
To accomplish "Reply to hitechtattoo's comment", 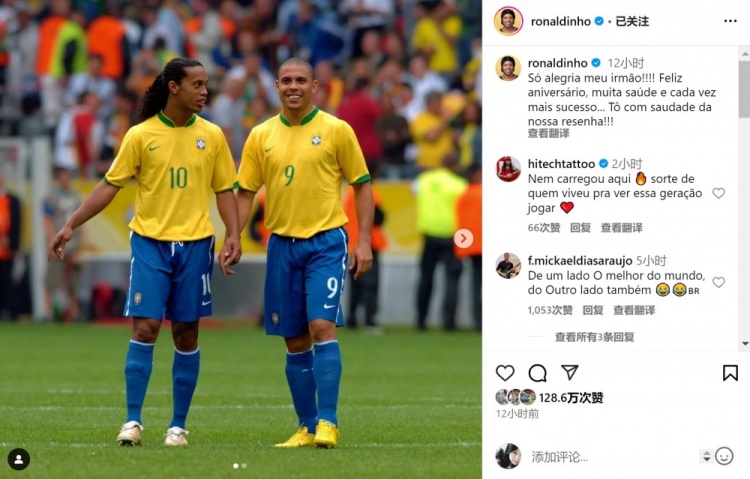I will coord(580,228).
